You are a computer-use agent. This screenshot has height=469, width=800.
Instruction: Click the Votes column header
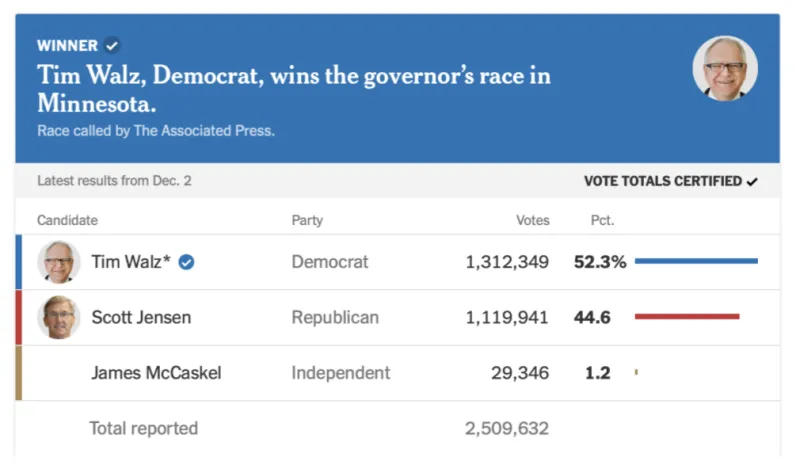pos(533,220)
